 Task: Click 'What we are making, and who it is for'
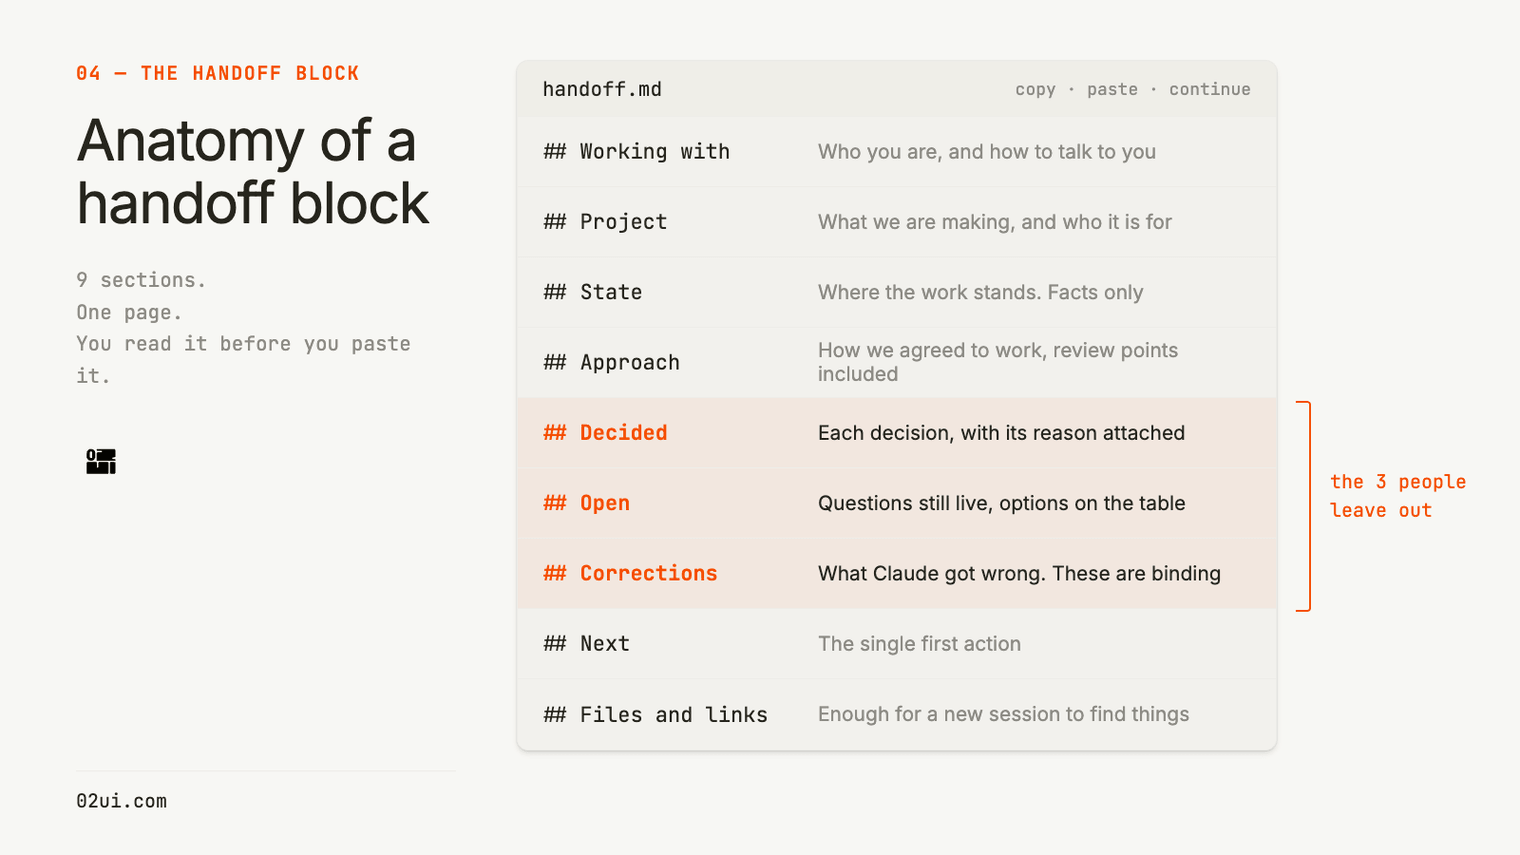click(995, 222)
